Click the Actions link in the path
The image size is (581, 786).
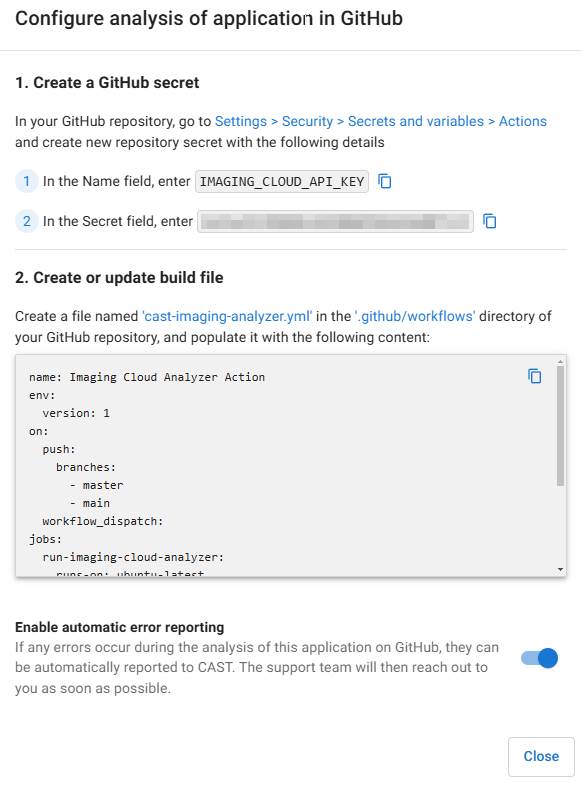(x=522, y=121)
